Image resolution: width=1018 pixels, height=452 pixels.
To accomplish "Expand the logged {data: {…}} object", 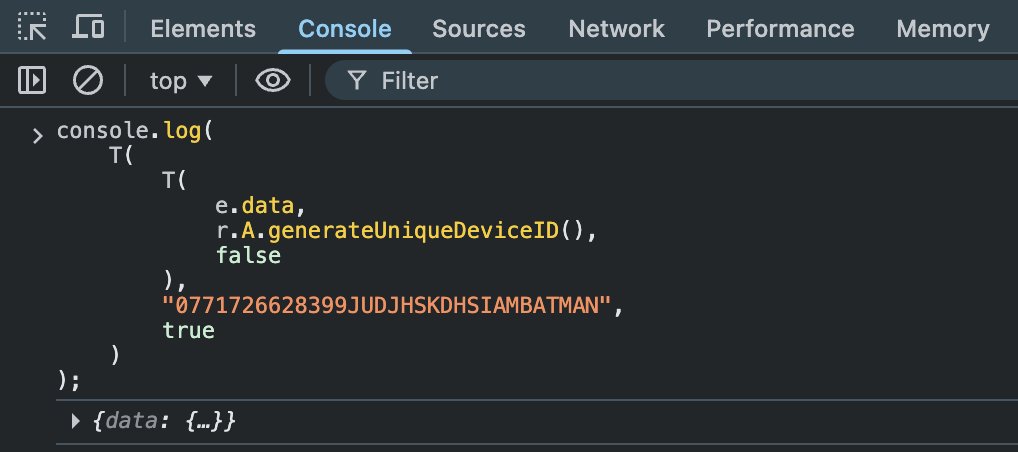I will [x=76, y=421].
